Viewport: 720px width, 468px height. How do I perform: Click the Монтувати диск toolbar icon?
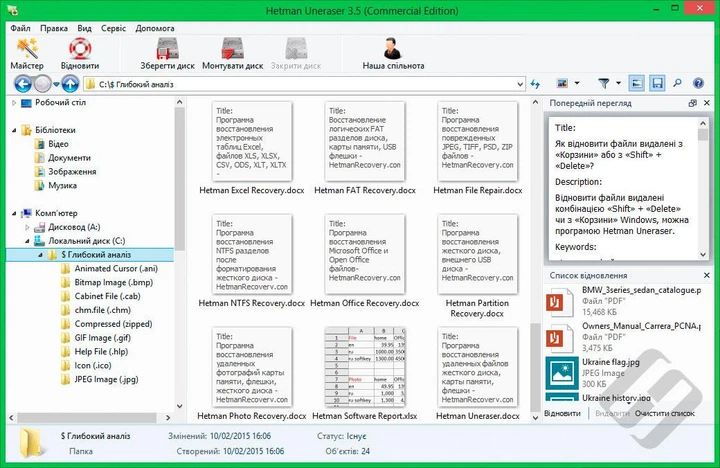click(232, 52)
